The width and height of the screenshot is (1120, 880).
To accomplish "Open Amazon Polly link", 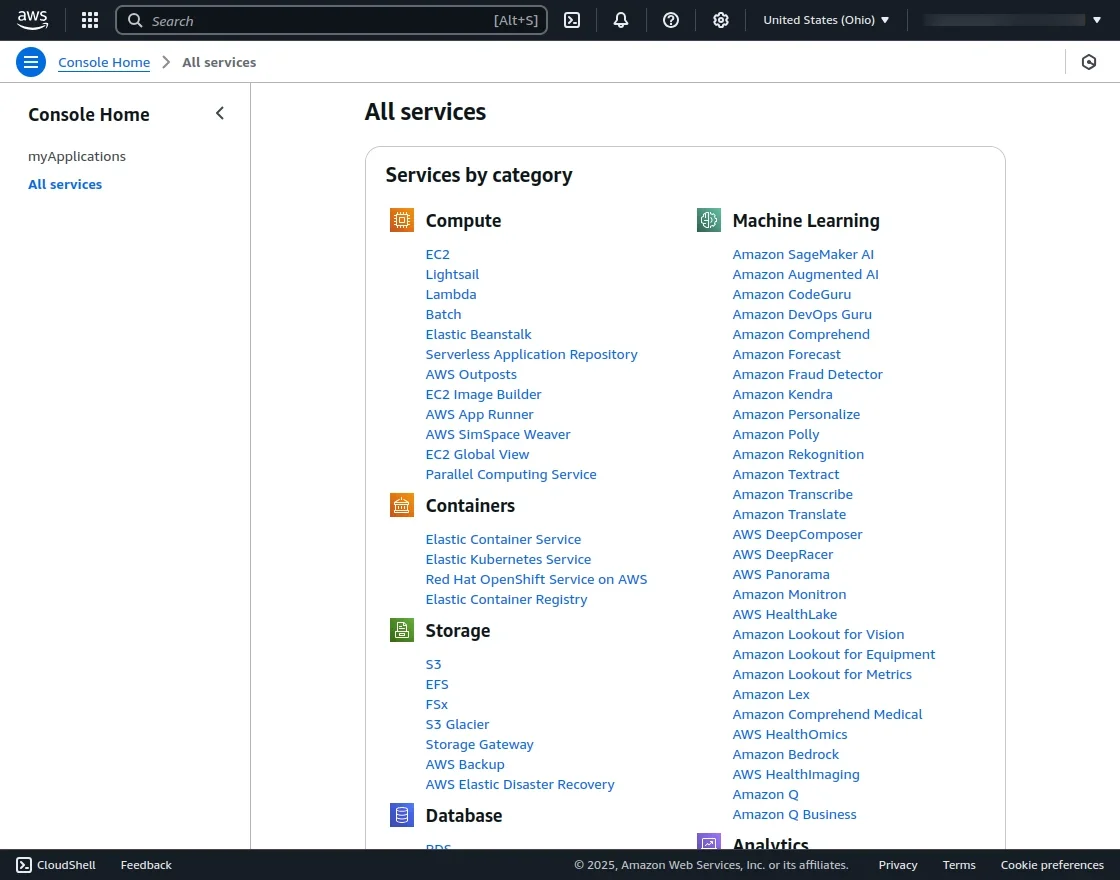I will pyautogui.click(x=776, y=434).
